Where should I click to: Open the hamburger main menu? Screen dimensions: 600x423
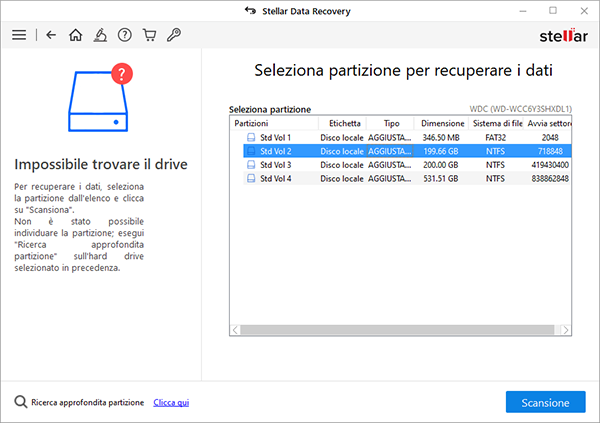point(18,35)
